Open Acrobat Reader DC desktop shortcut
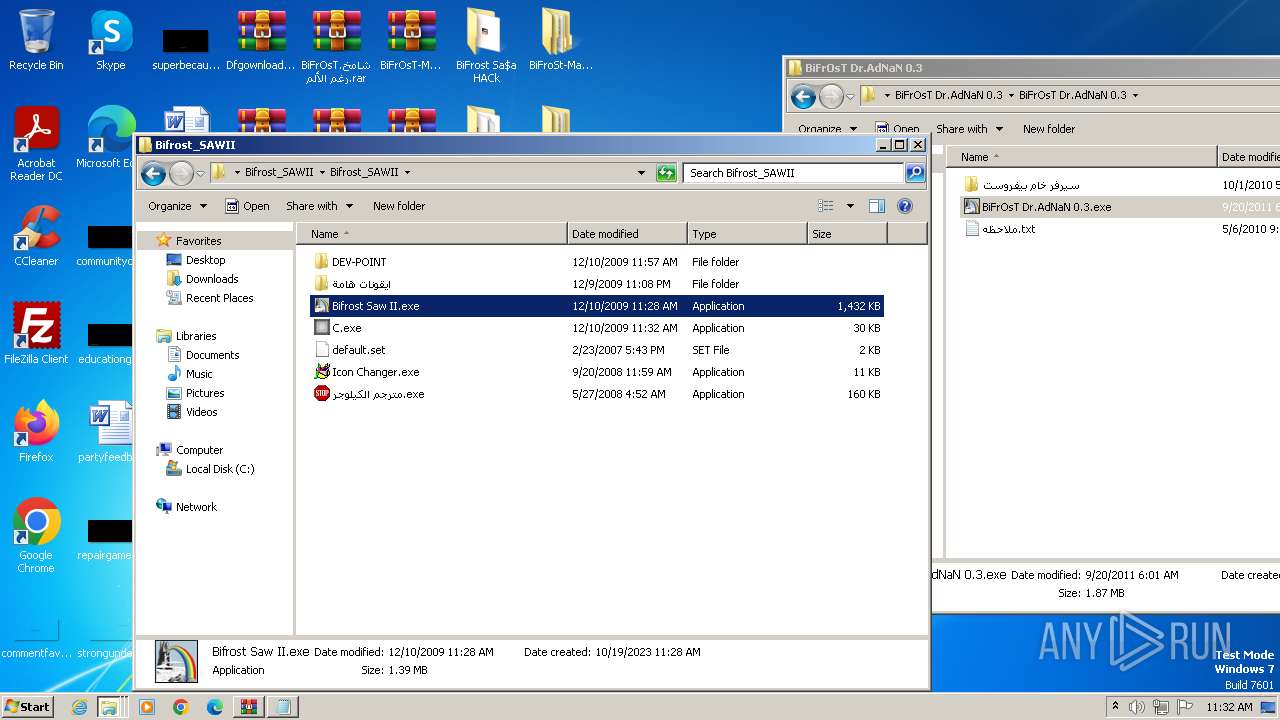 [x=36, y=144]
